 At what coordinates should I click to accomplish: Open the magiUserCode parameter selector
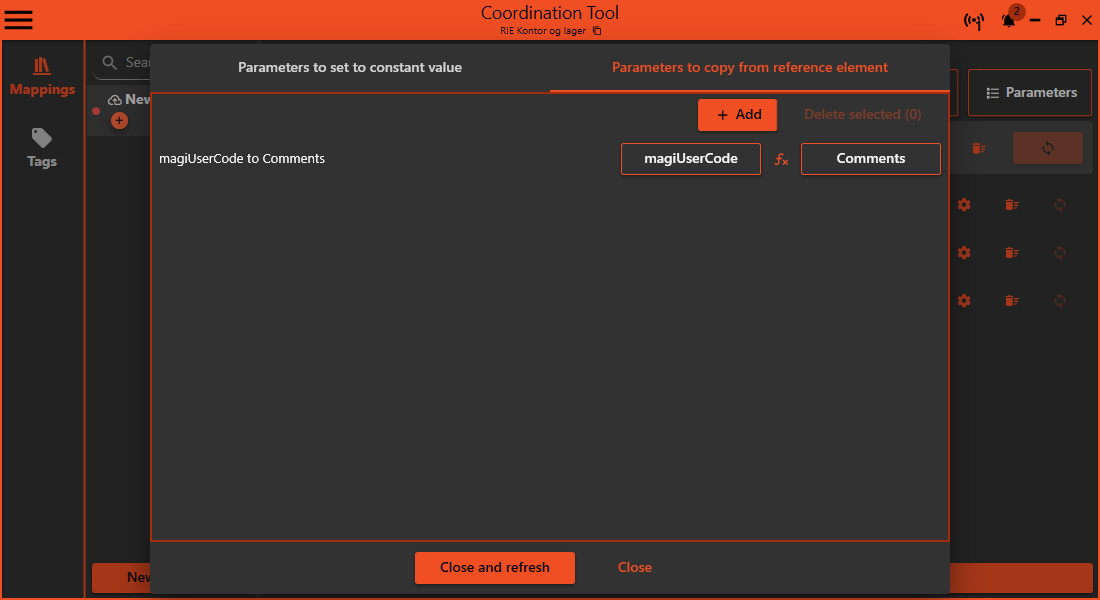click(691, 158)
